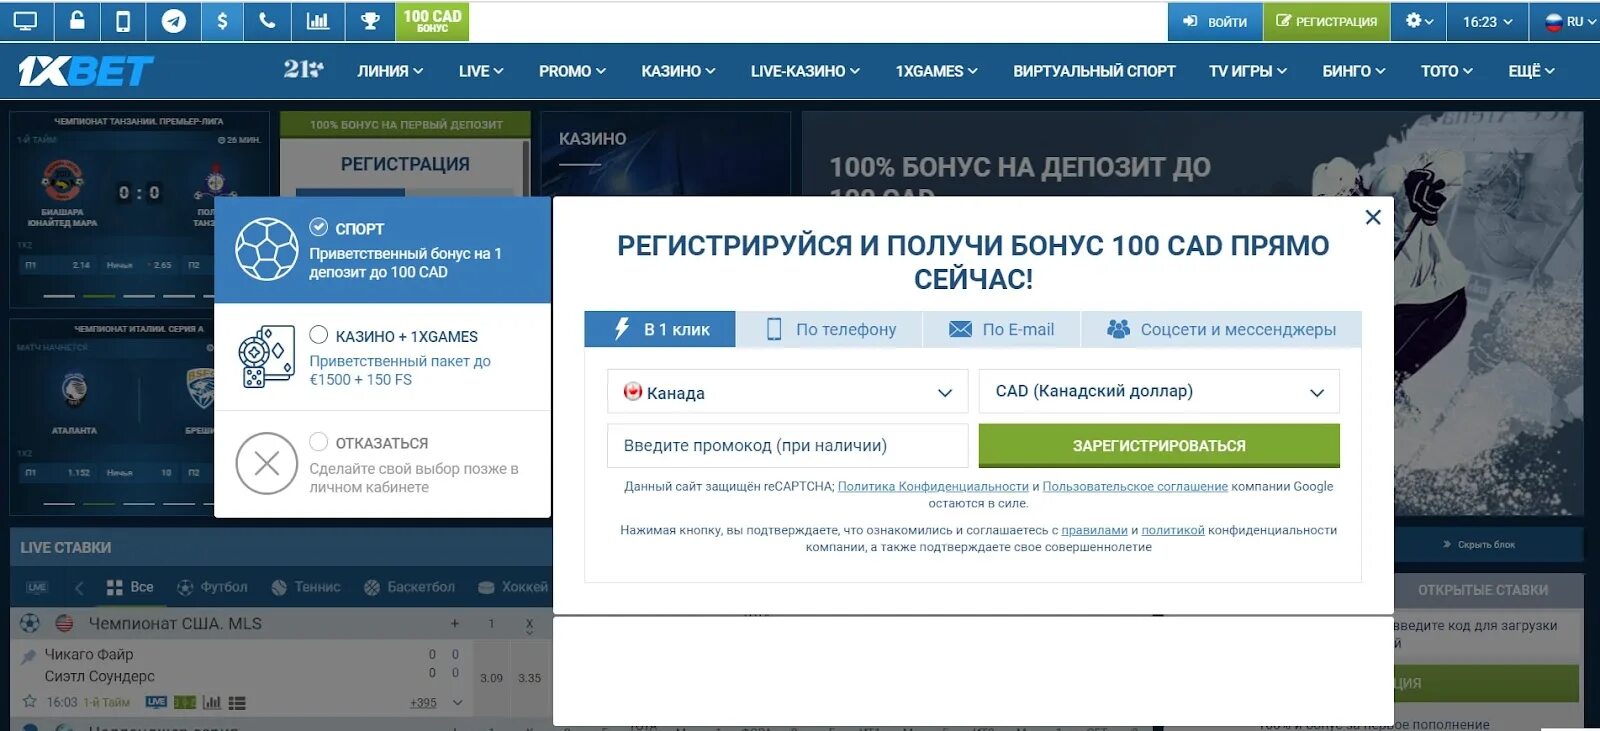This screenshot has width=1600, height=731.
Task: Open the bar chart statistics icon
Action: (x=317, y=21)
